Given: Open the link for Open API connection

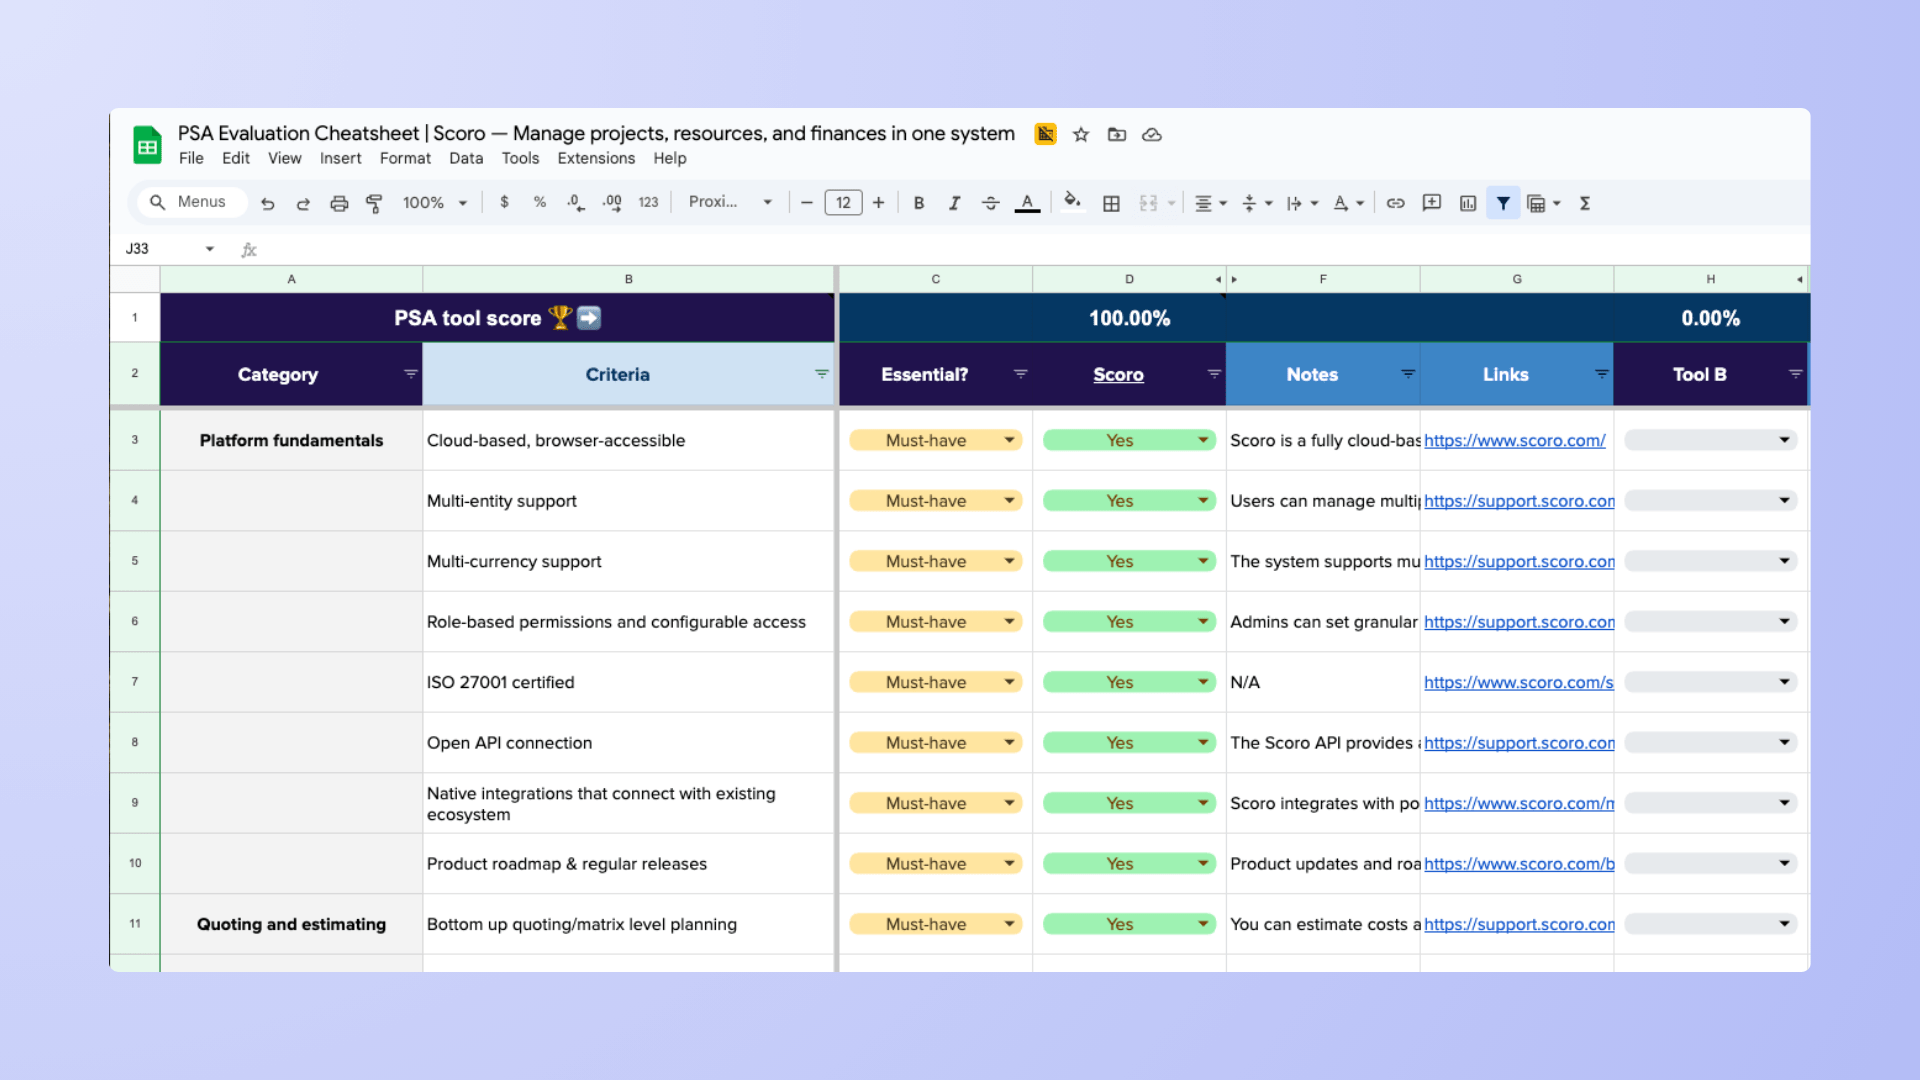Looking at the screenshot, I should (x=1518, y=743).
